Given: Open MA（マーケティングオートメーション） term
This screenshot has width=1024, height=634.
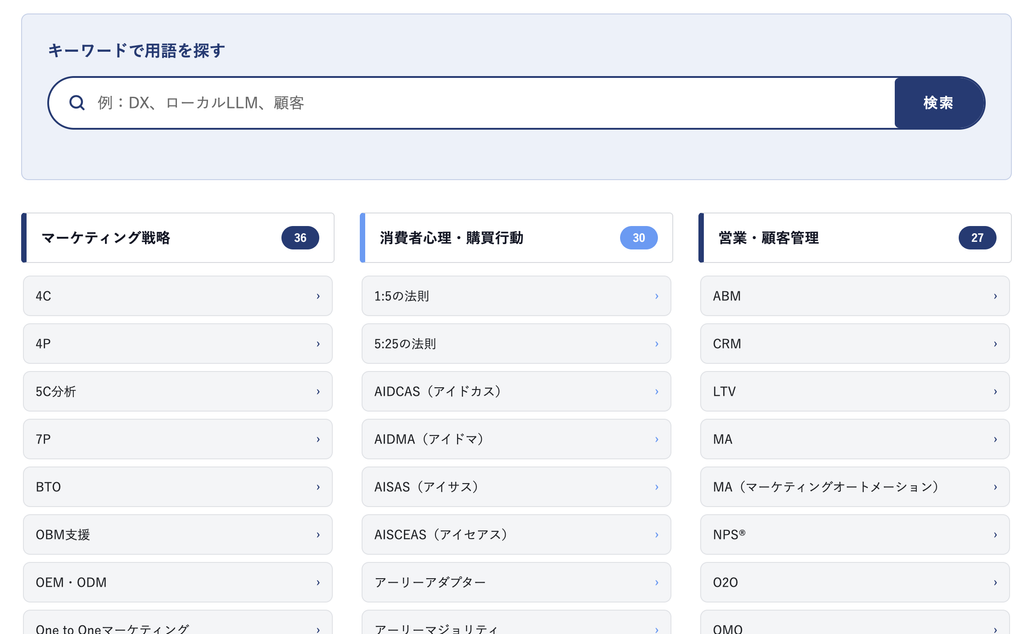Looking at the screenshot, I should [855, 486].
